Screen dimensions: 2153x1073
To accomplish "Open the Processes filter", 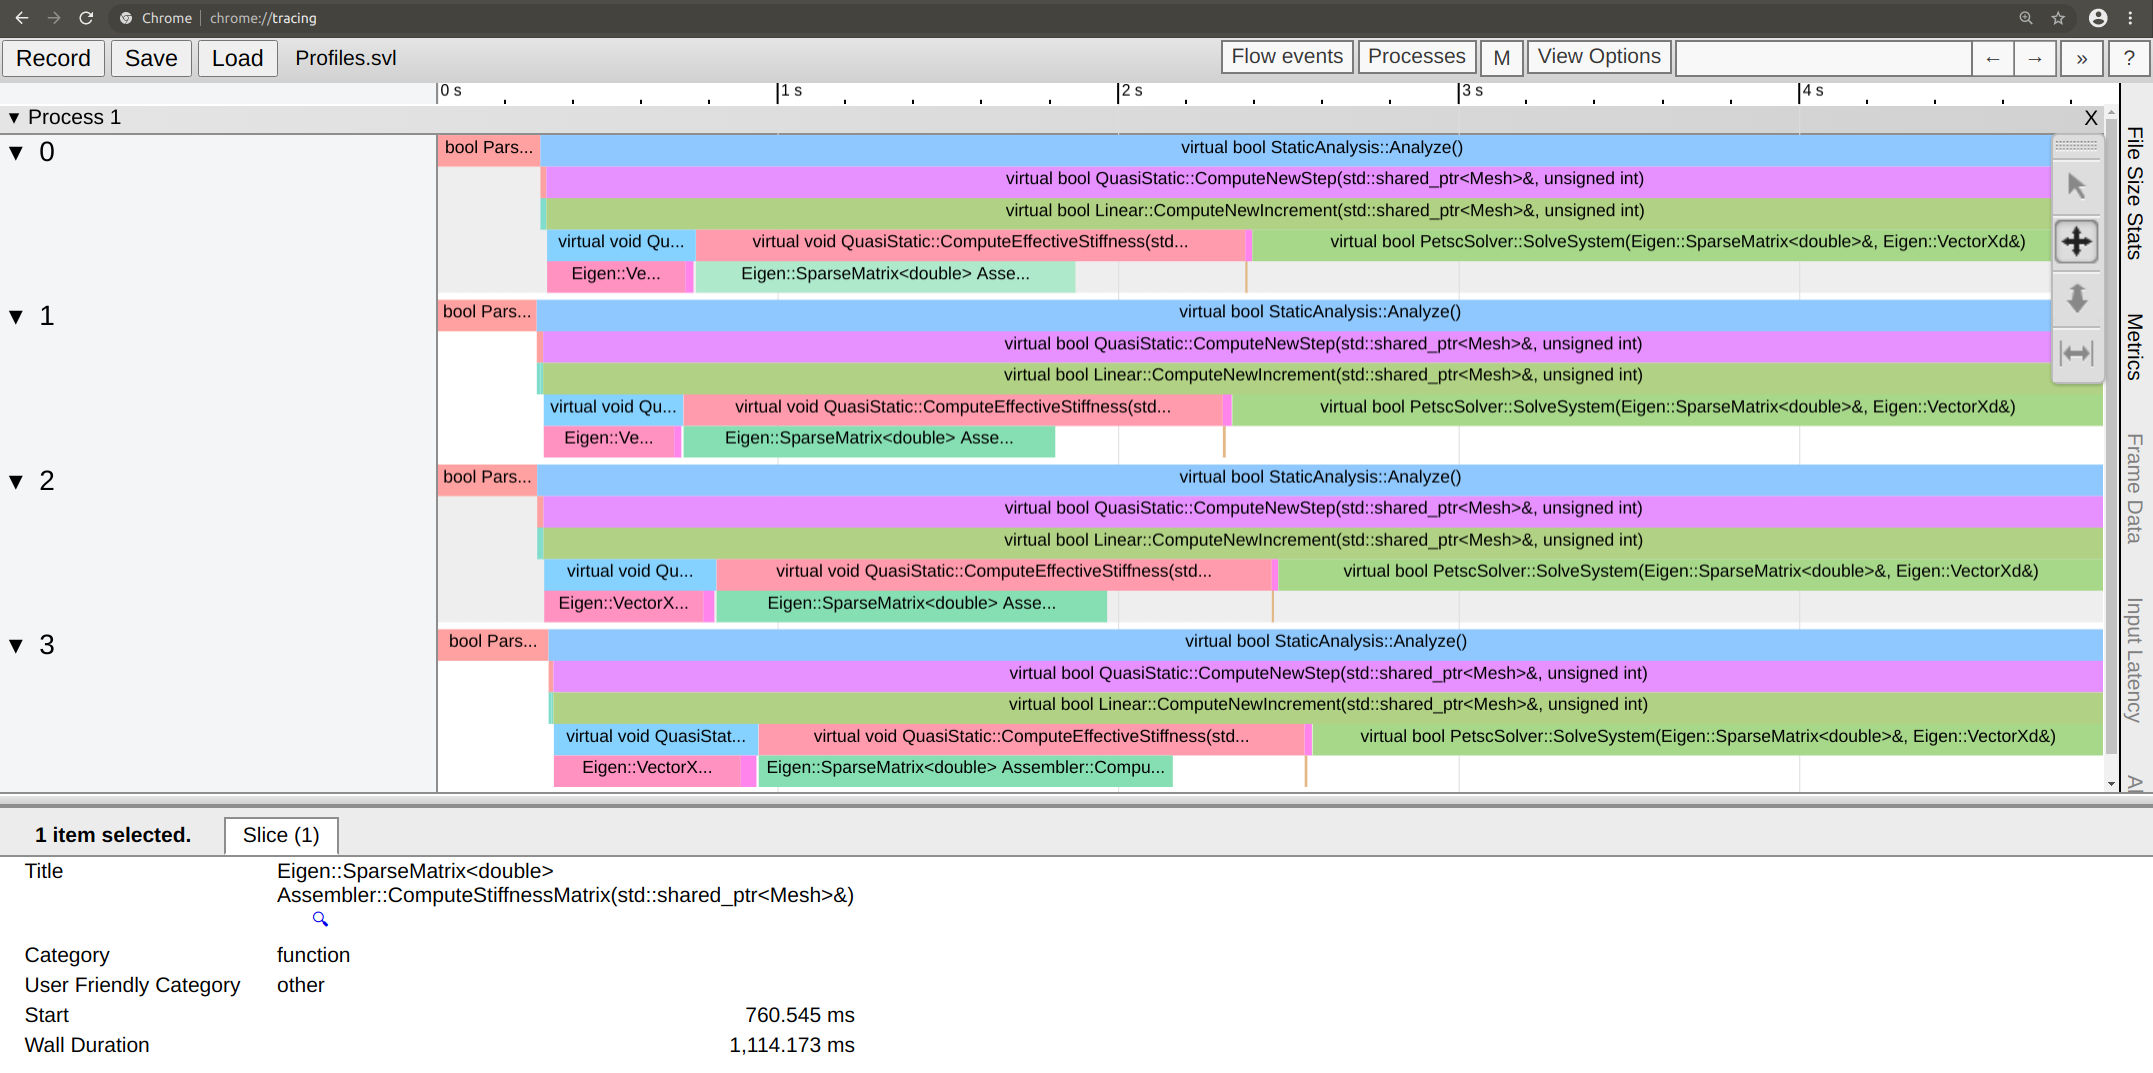I will [x=1416, y=56].
